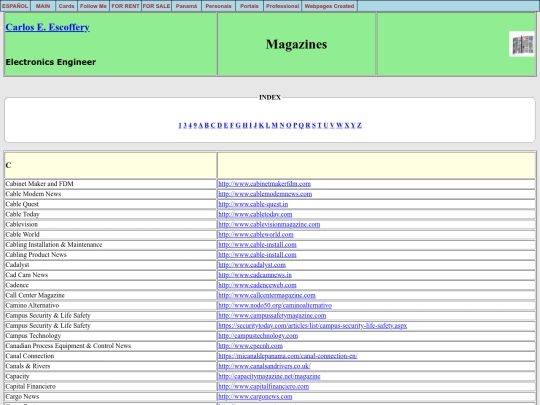Image resolution: width=540 pixels, height=405 pixels.
Task: Jump to index letter M
Action: (274, 125)
